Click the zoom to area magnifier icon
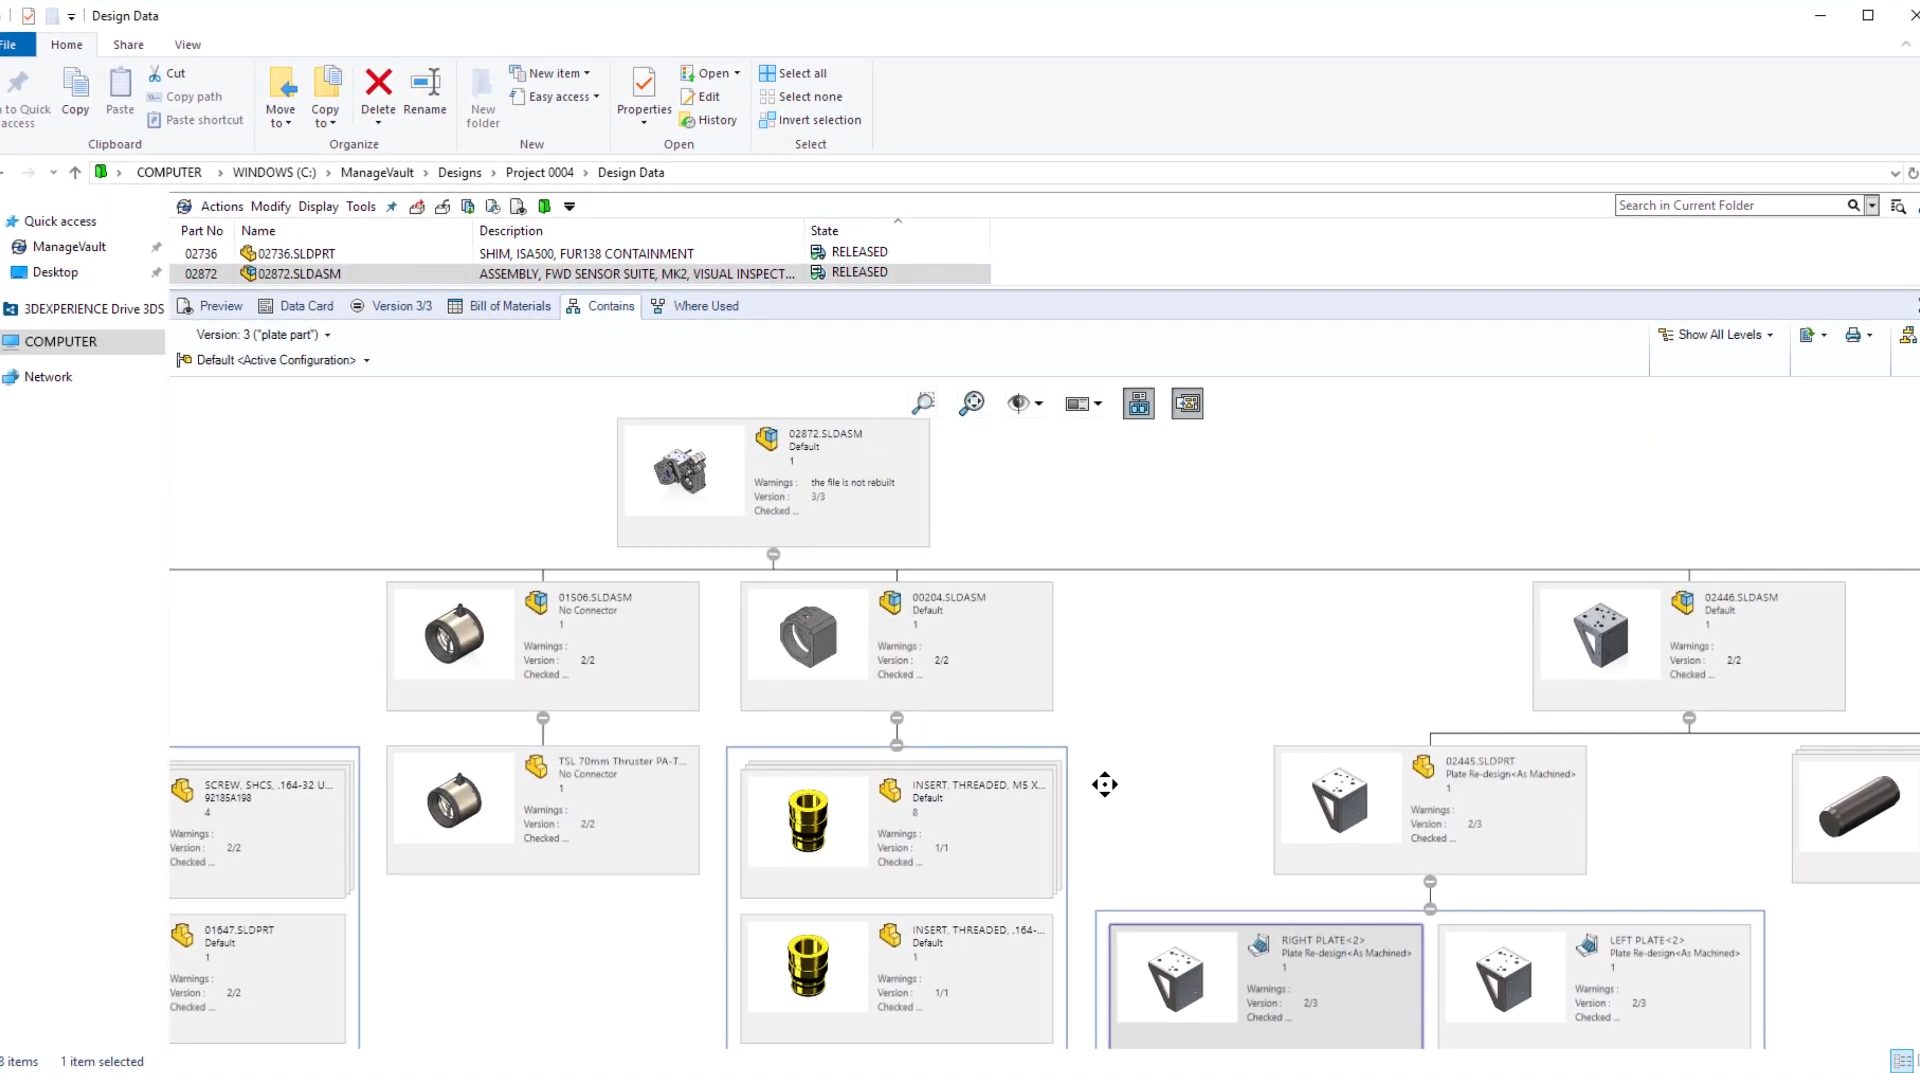 pos(922,403)
